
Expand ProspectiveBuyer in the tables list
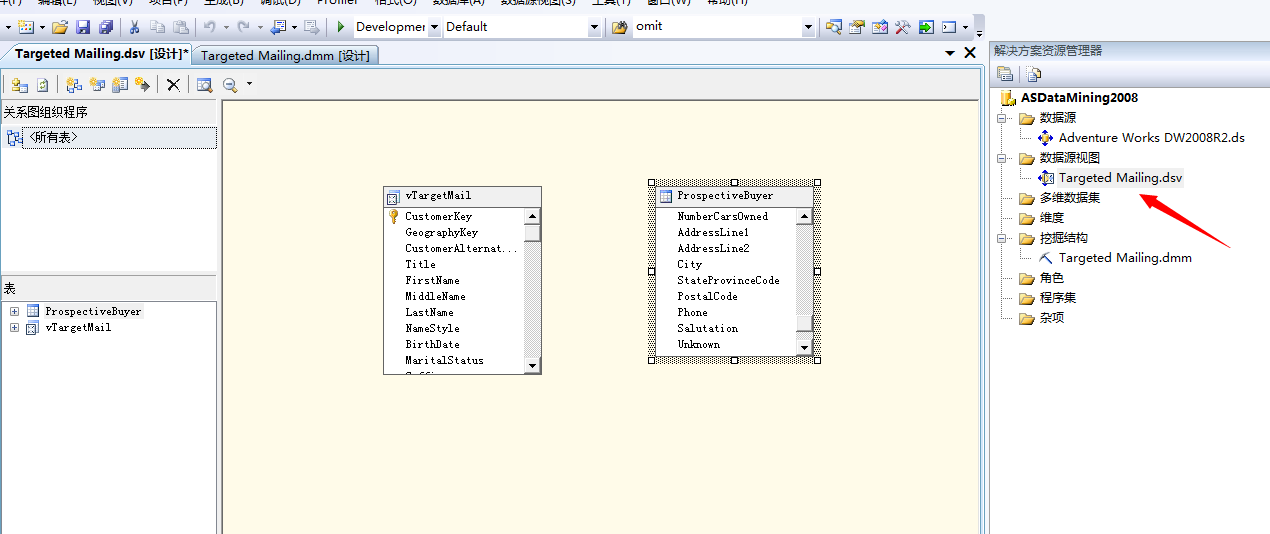pos(15,311)
